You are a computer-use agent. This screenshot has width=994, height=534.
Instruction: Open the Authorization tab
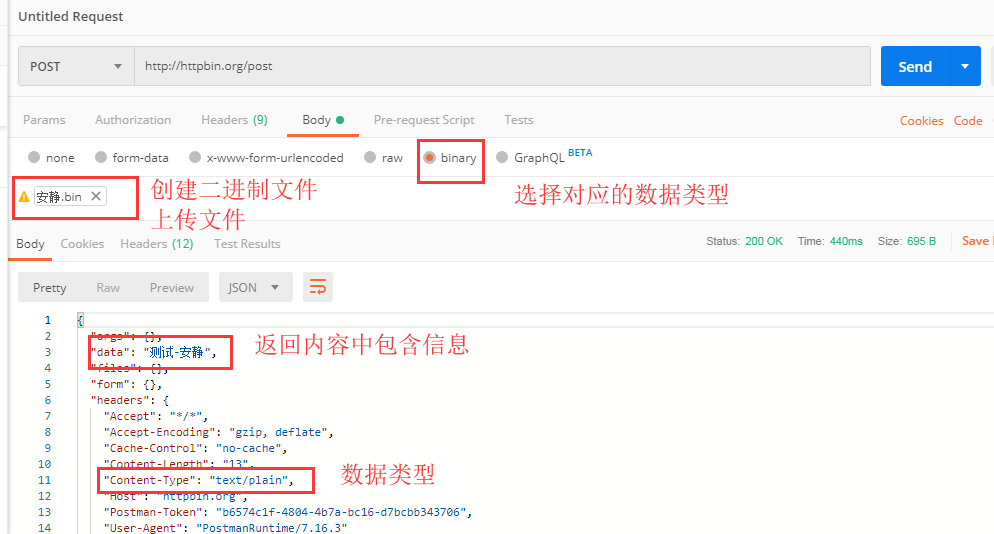(133, 120)
